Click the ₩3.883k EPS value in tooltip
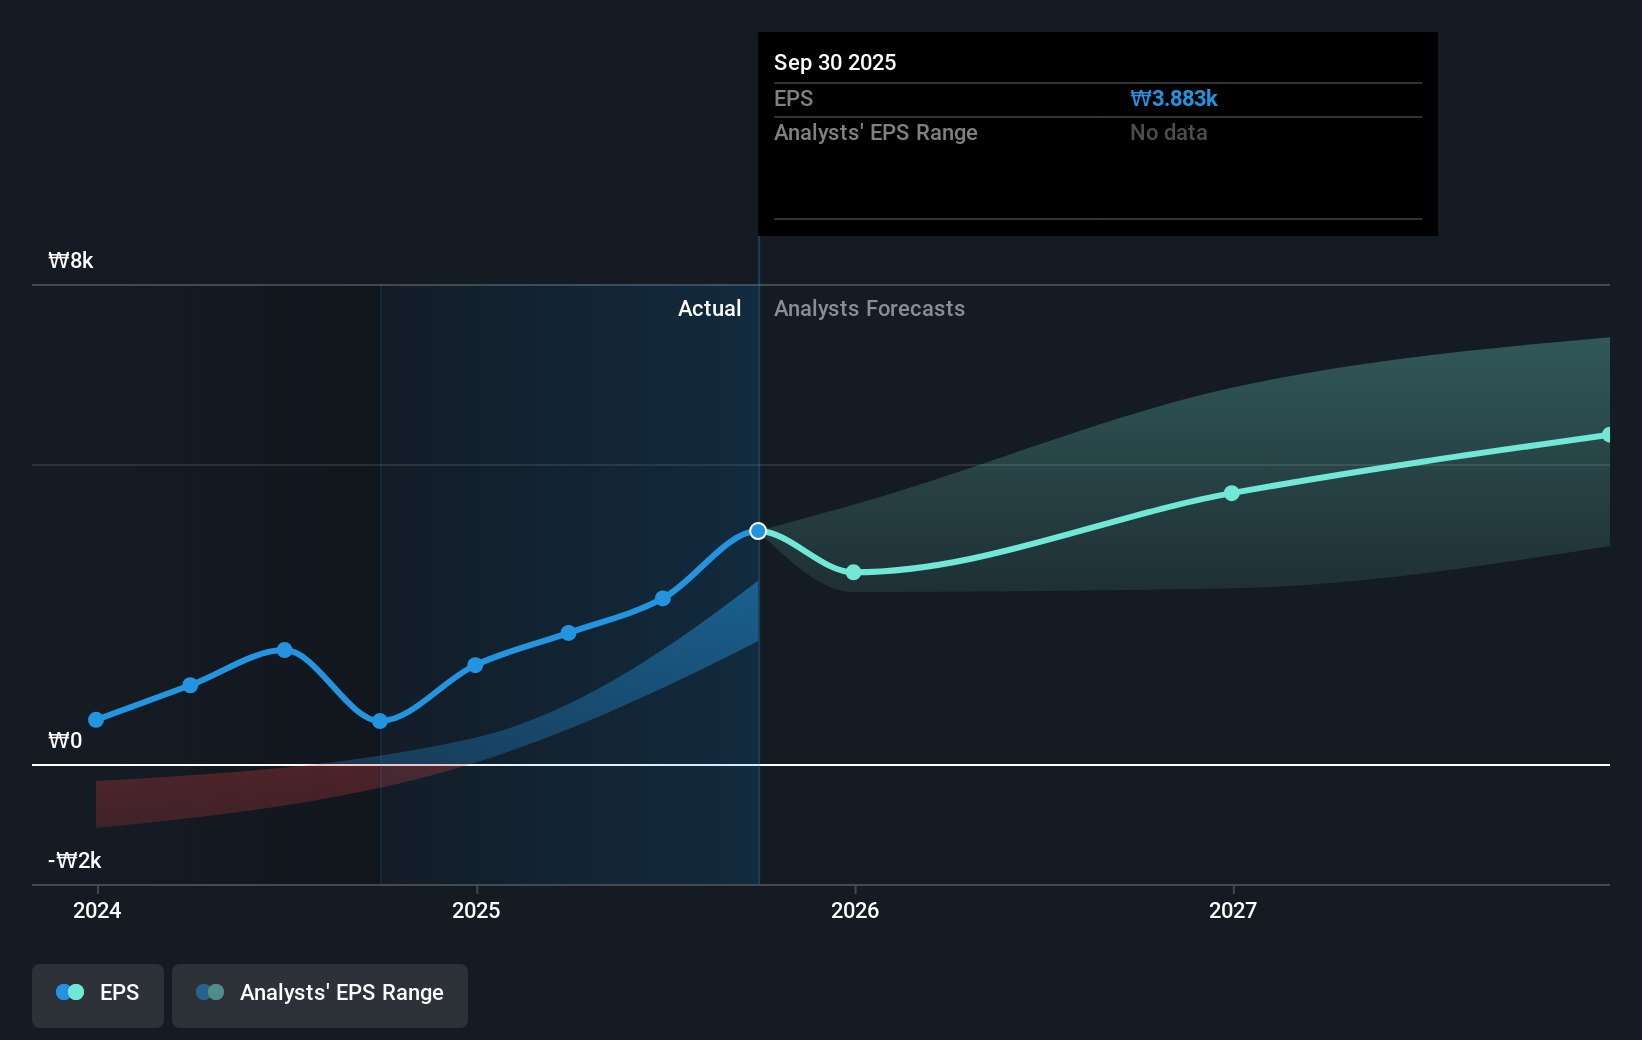 coord(1174,98)
